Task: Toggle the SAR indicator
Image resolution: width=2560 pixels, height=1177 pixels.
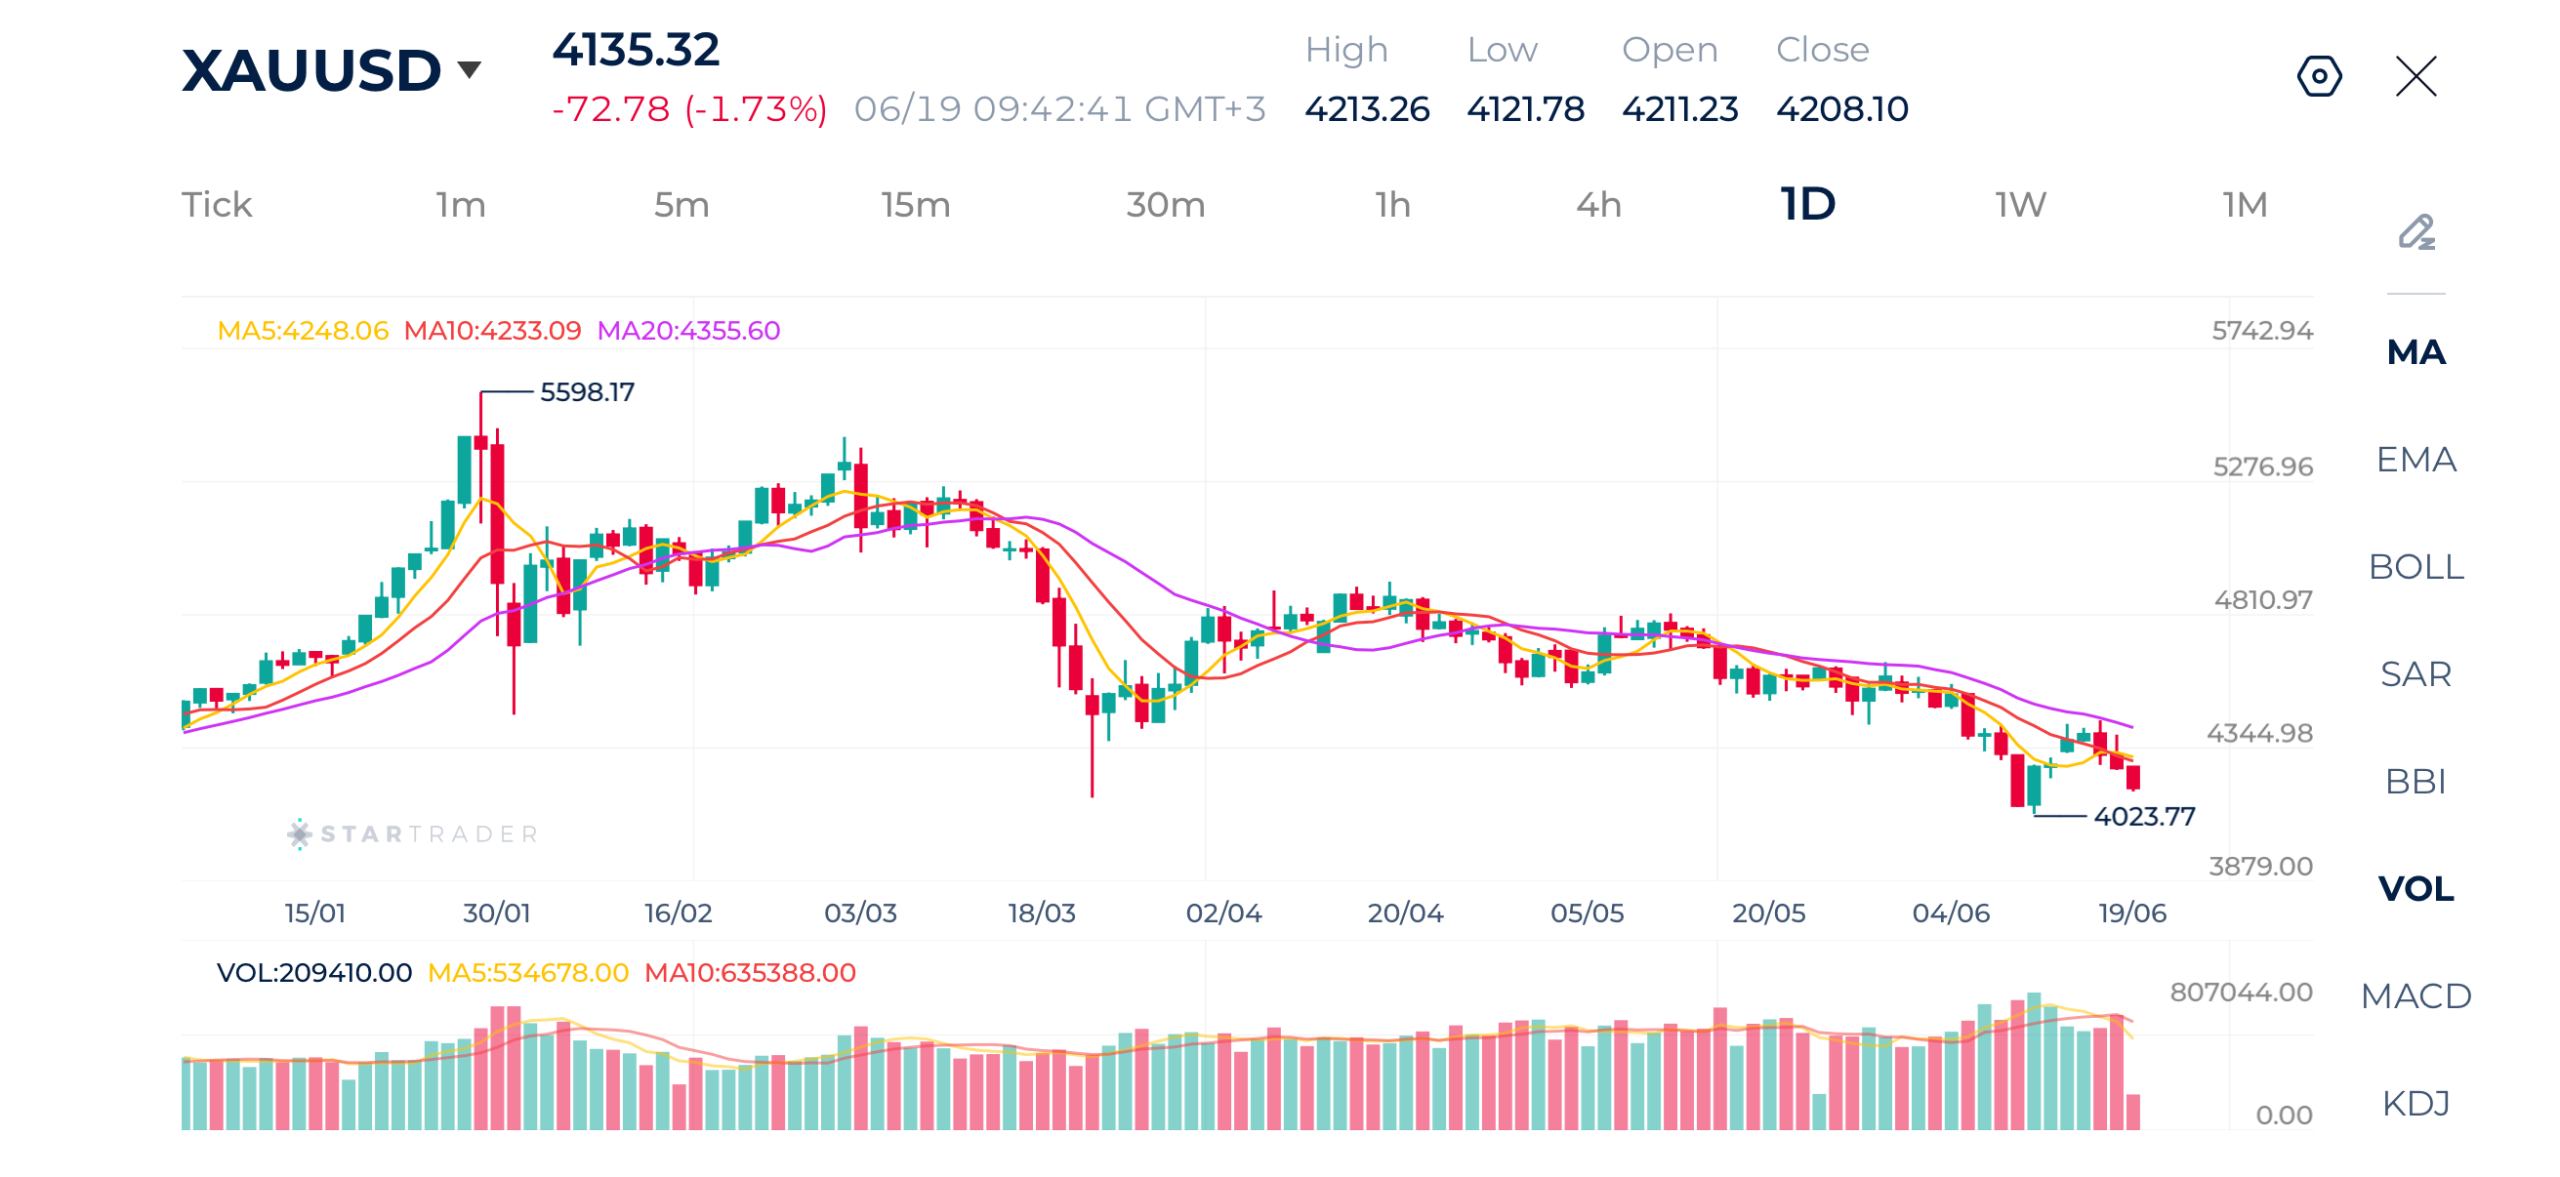Action: pos(2415,673)
